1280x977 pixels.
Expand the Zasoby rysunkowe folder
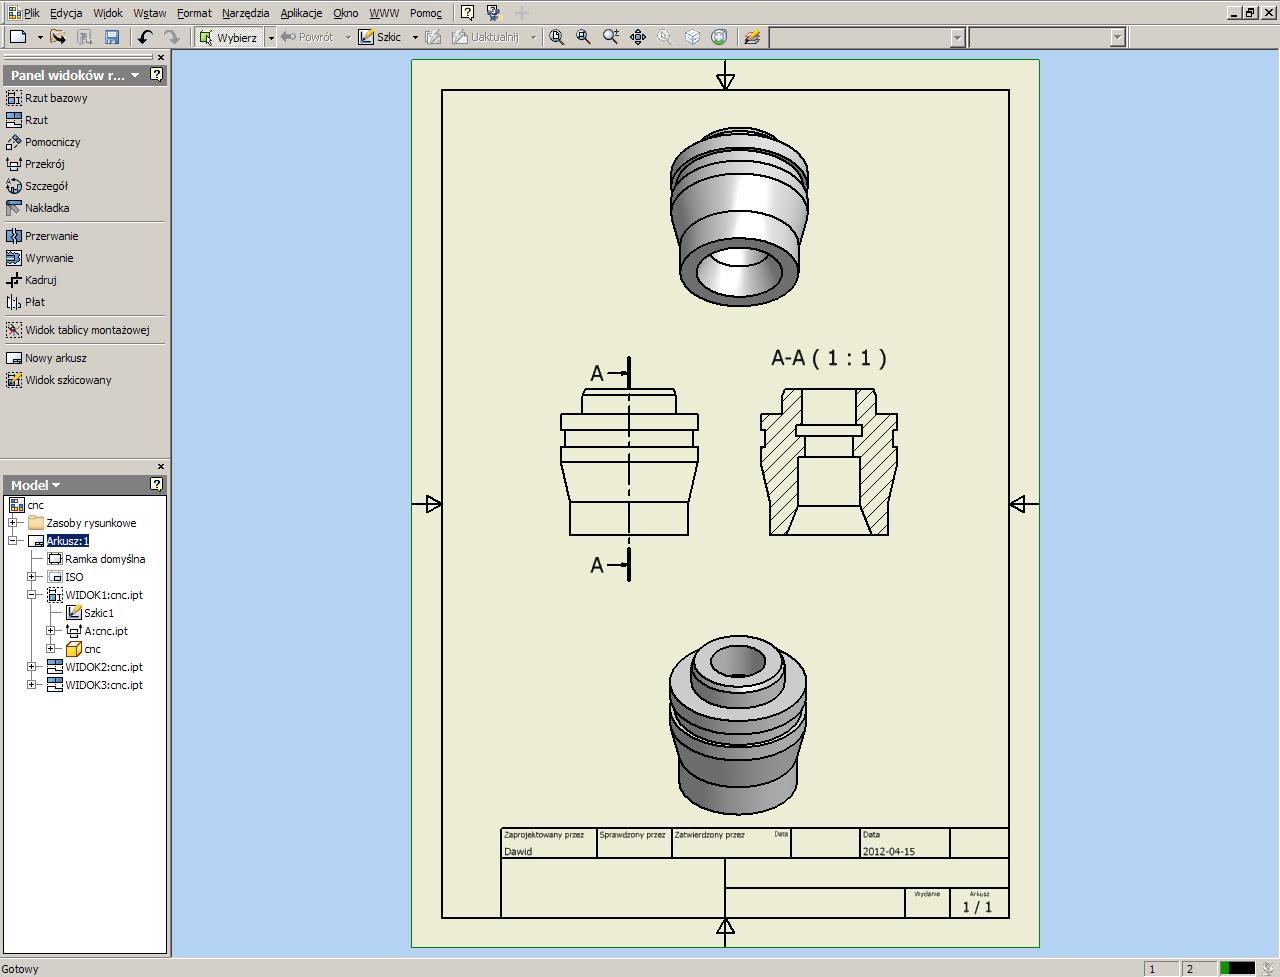point(13,523)
